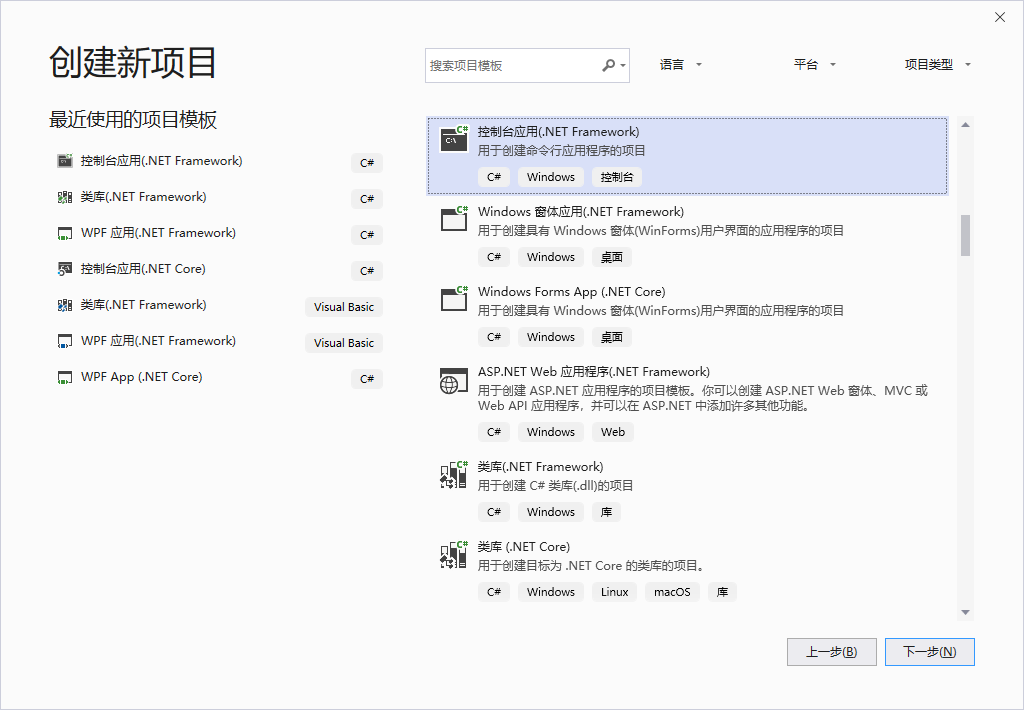Select 类库(.NET Framework) title in template list

pos(540,466)
